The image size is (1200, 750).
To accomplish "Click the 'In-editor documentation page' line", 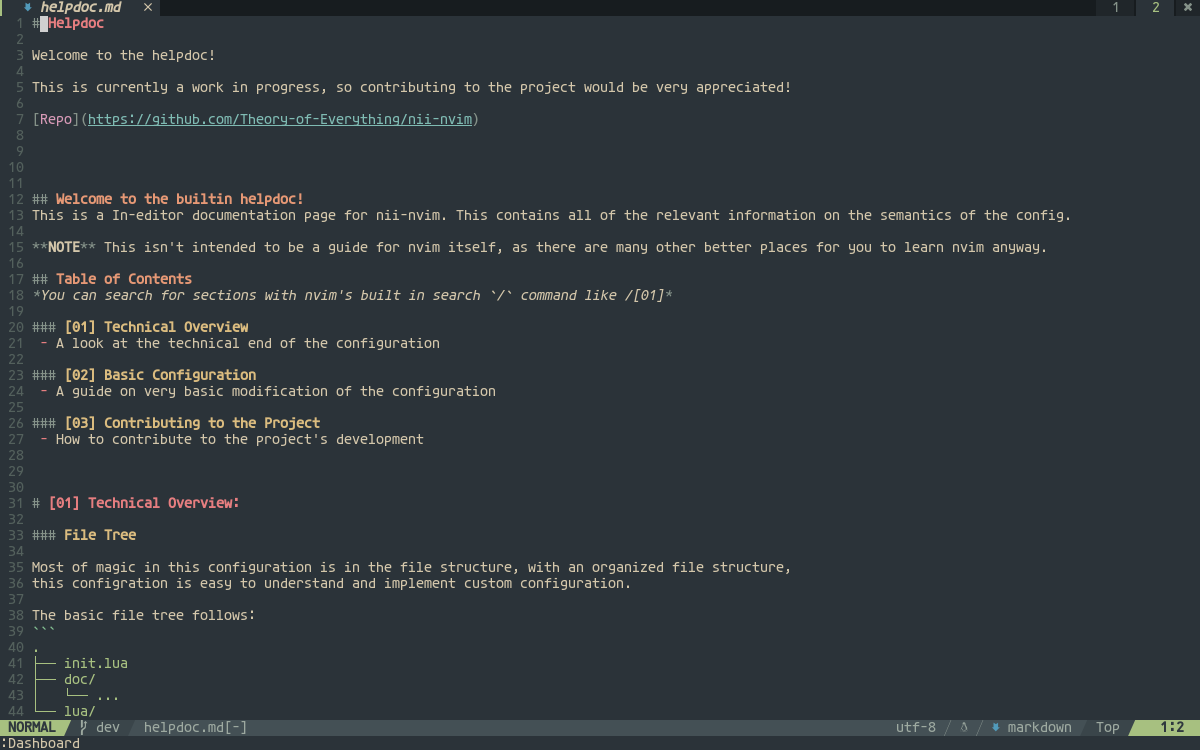I will click(x=552, y=215).
